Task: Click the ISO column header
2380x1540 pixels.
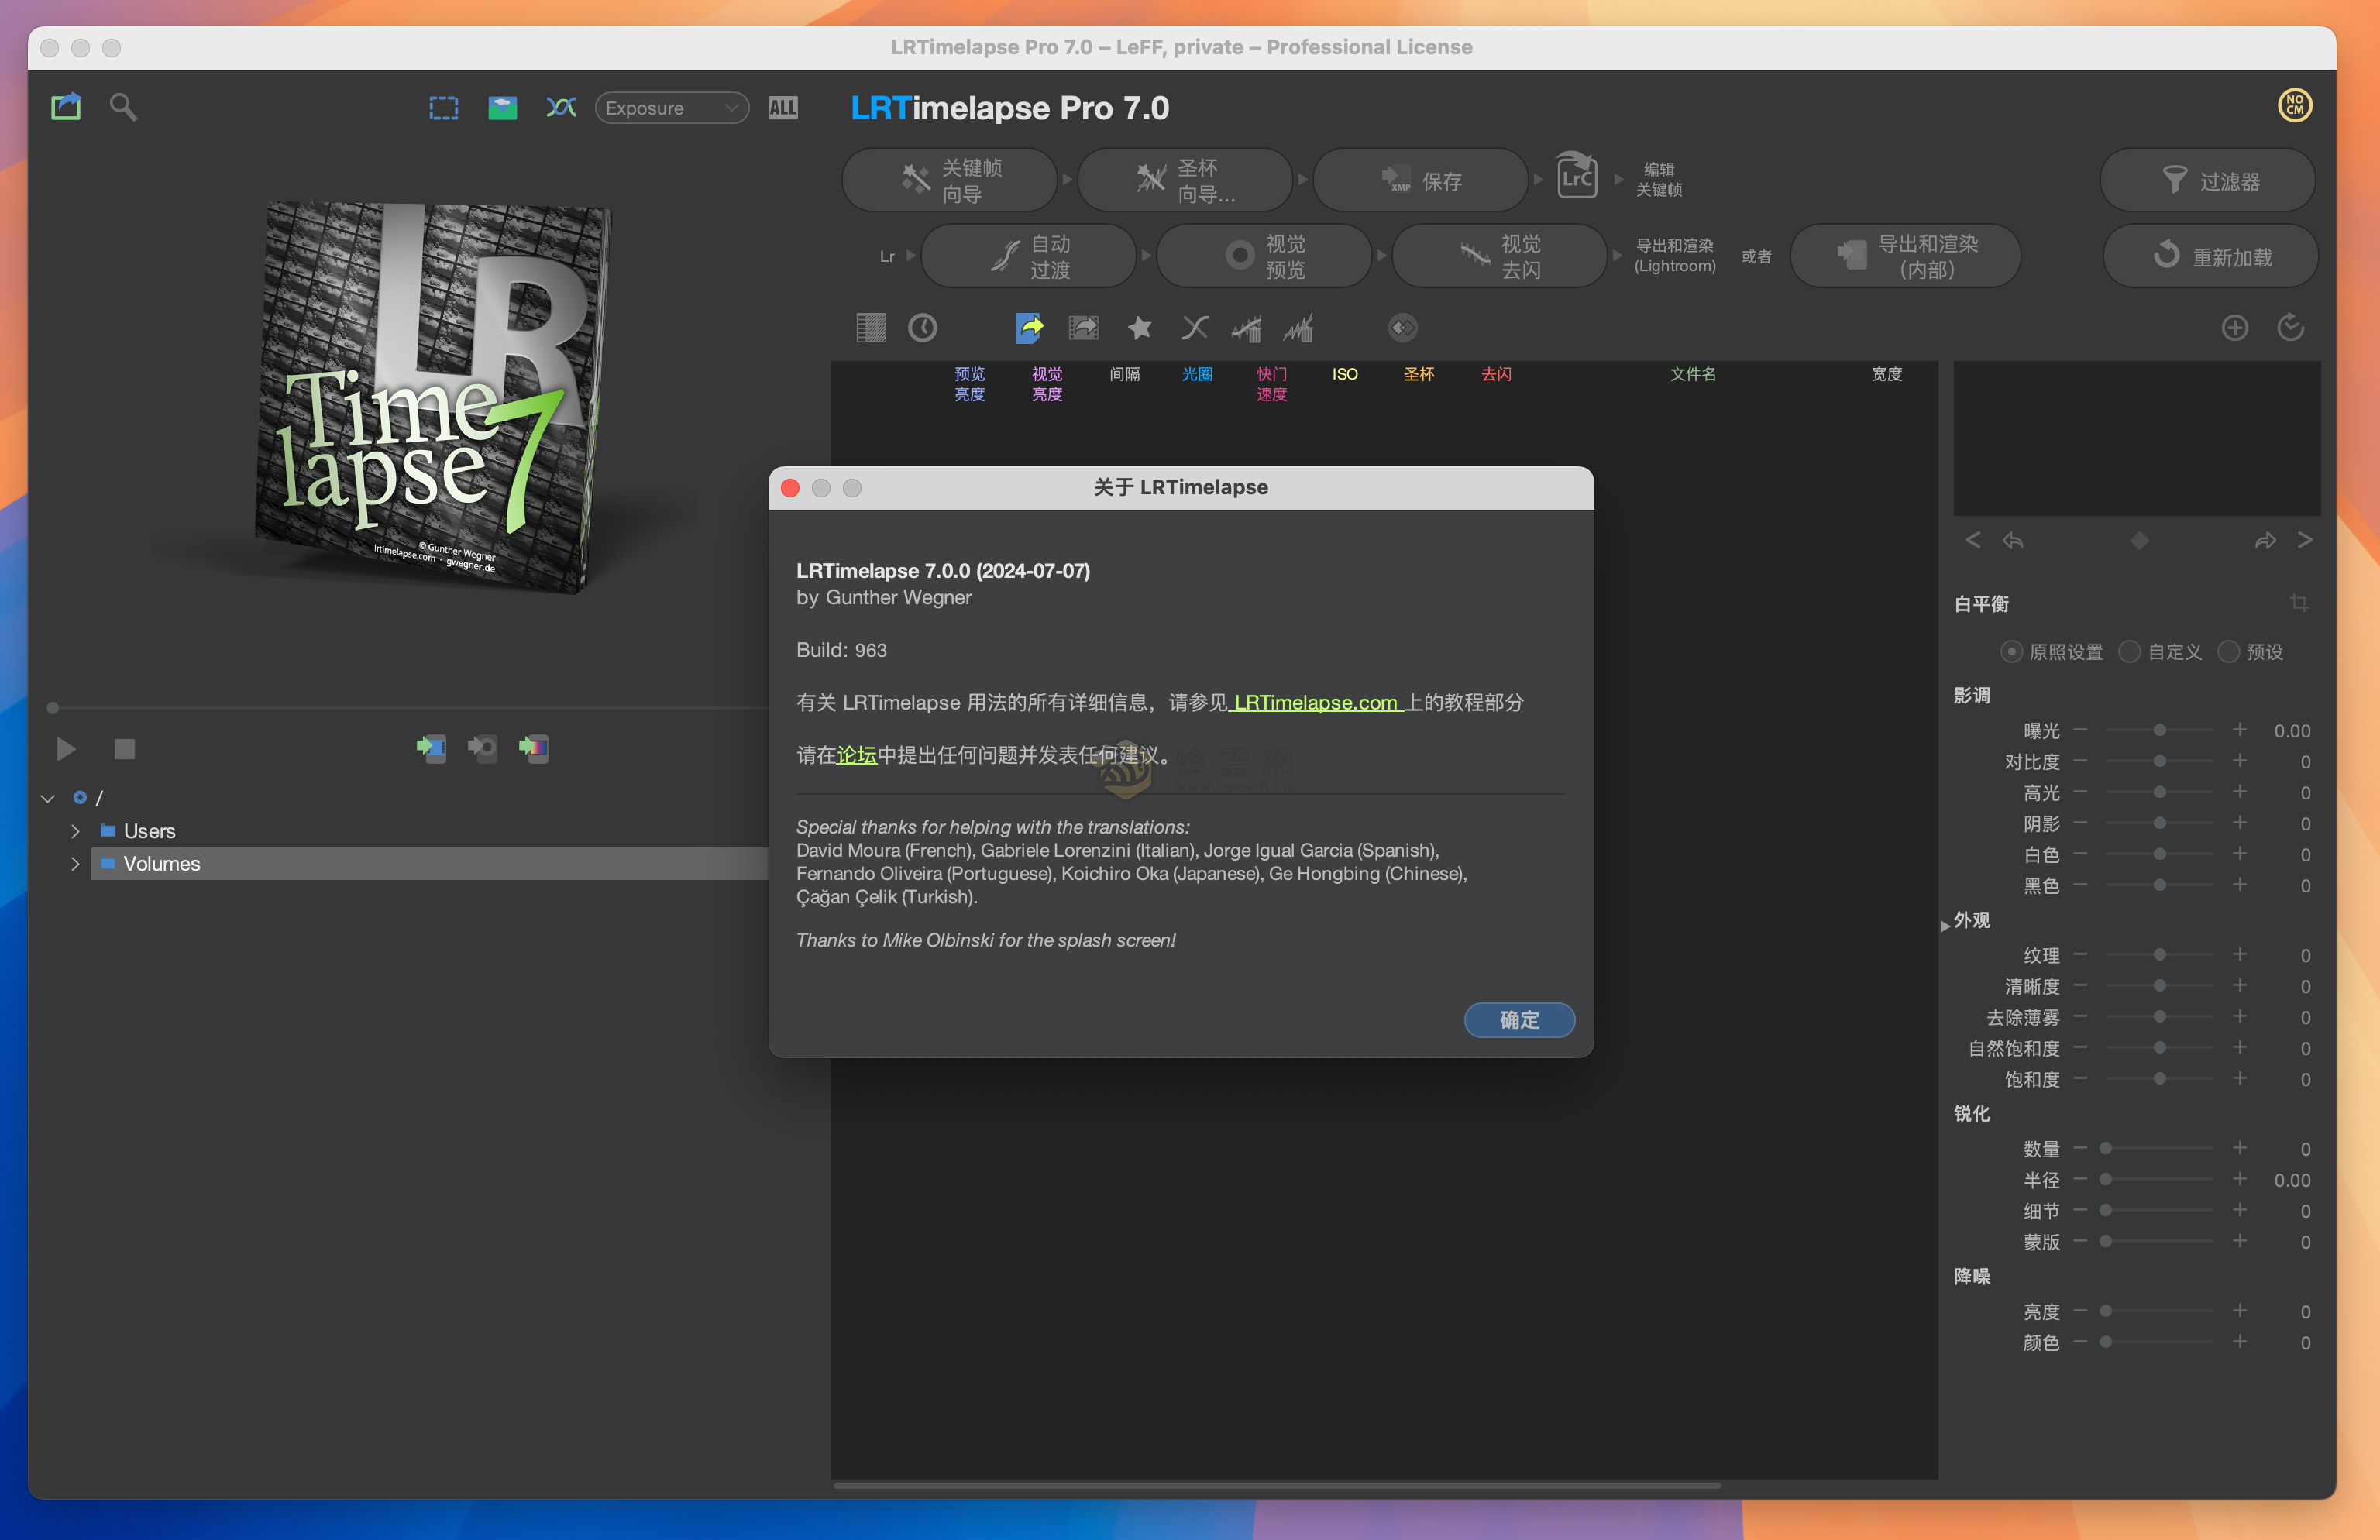Action: pos(1345,374)
